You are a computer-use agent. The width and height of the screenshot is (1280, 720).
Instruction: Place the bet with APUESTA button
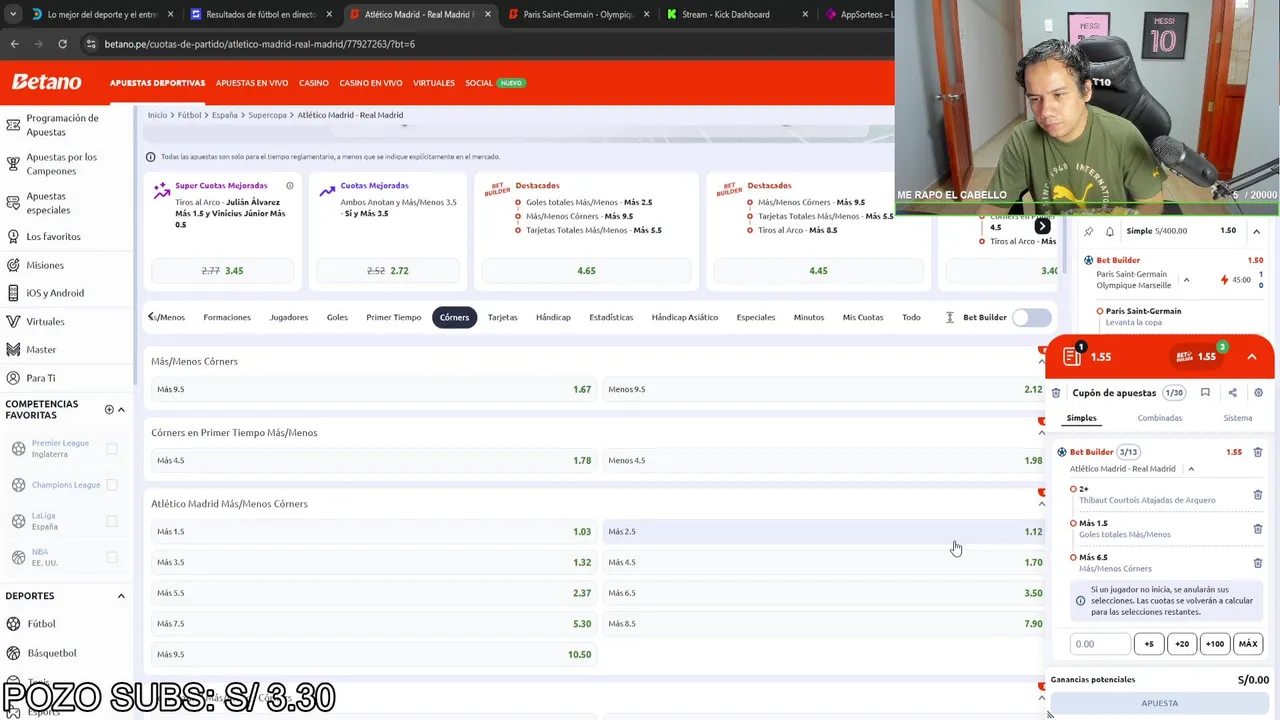[x=1160, y=703]
